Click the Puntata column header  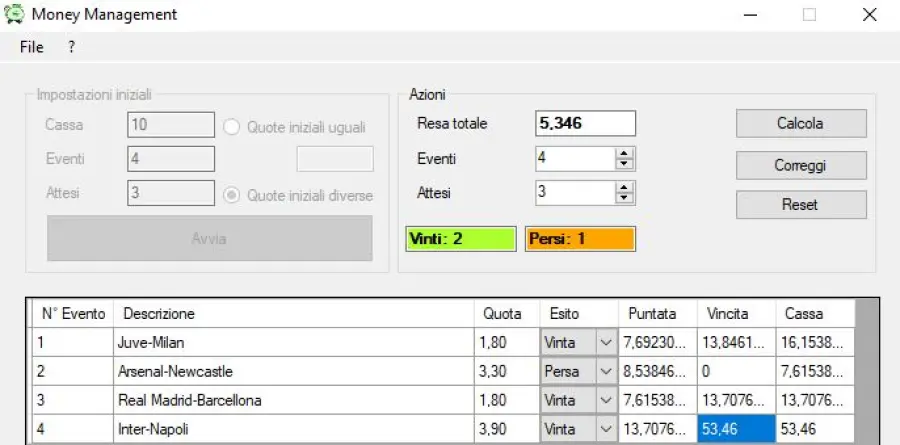click(x=658, y=314)
